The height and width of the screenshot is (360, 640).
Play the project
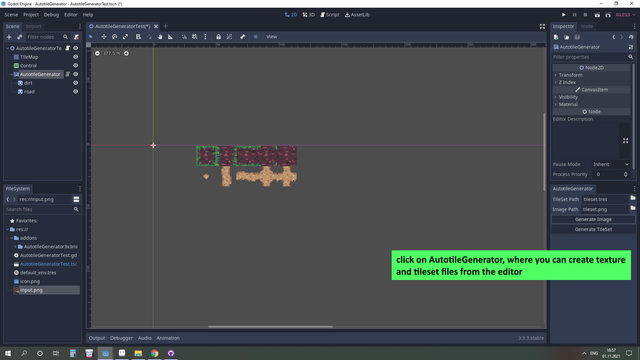564,15
